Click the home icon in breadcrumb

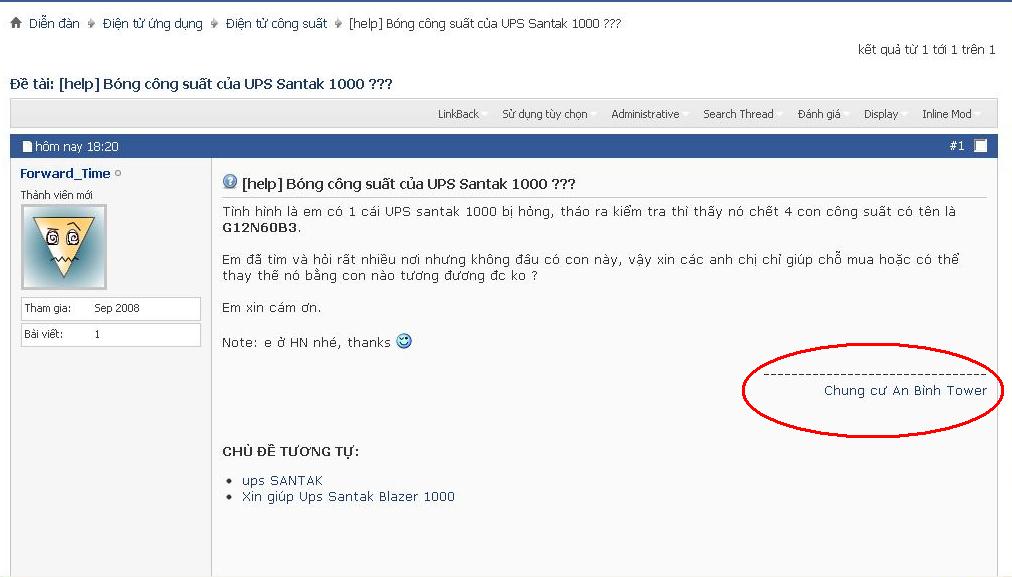[16, 23]
